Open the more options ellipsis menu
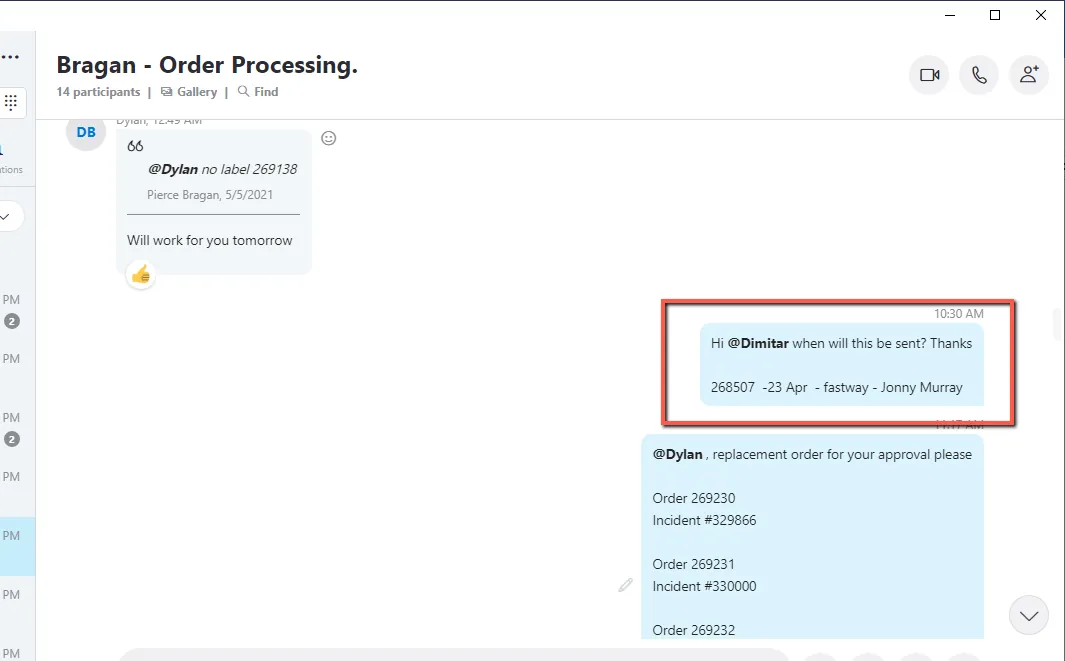Image resolution: width=1065 pixels, height=661 pixels. pyautogui.click(x=10, y=57)
